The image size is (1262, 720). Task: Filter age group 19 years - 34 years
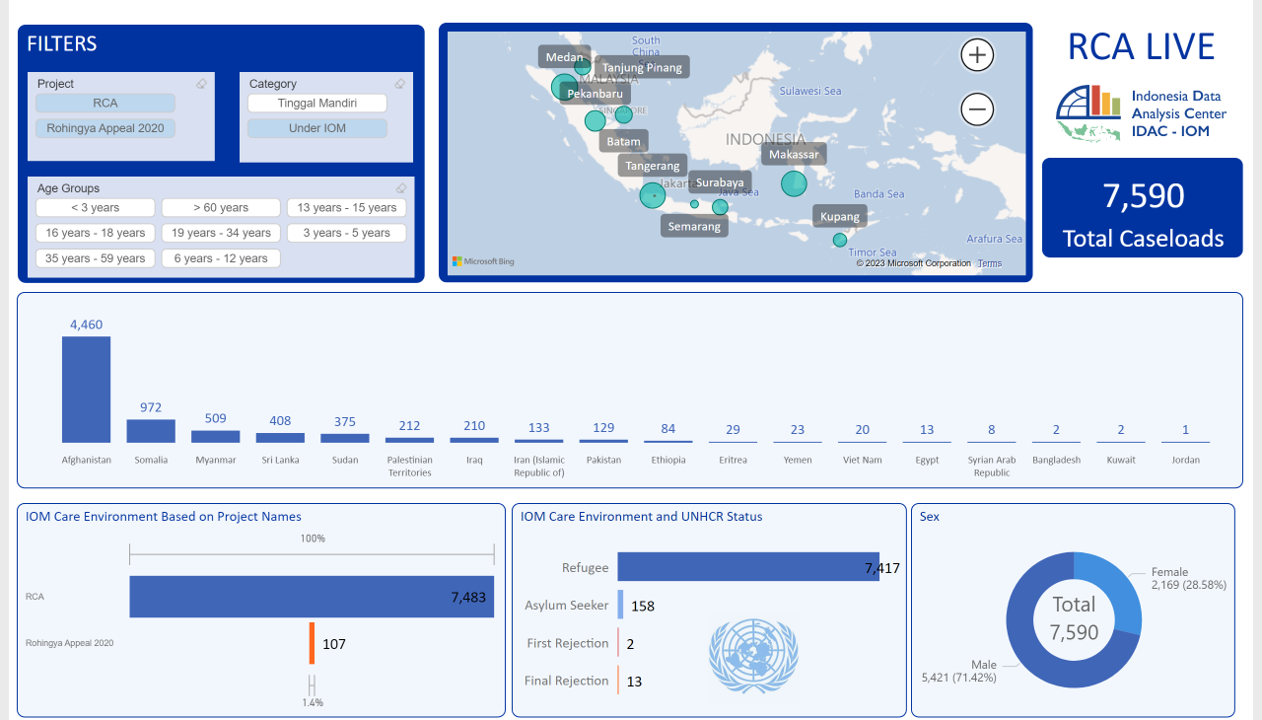221,233
